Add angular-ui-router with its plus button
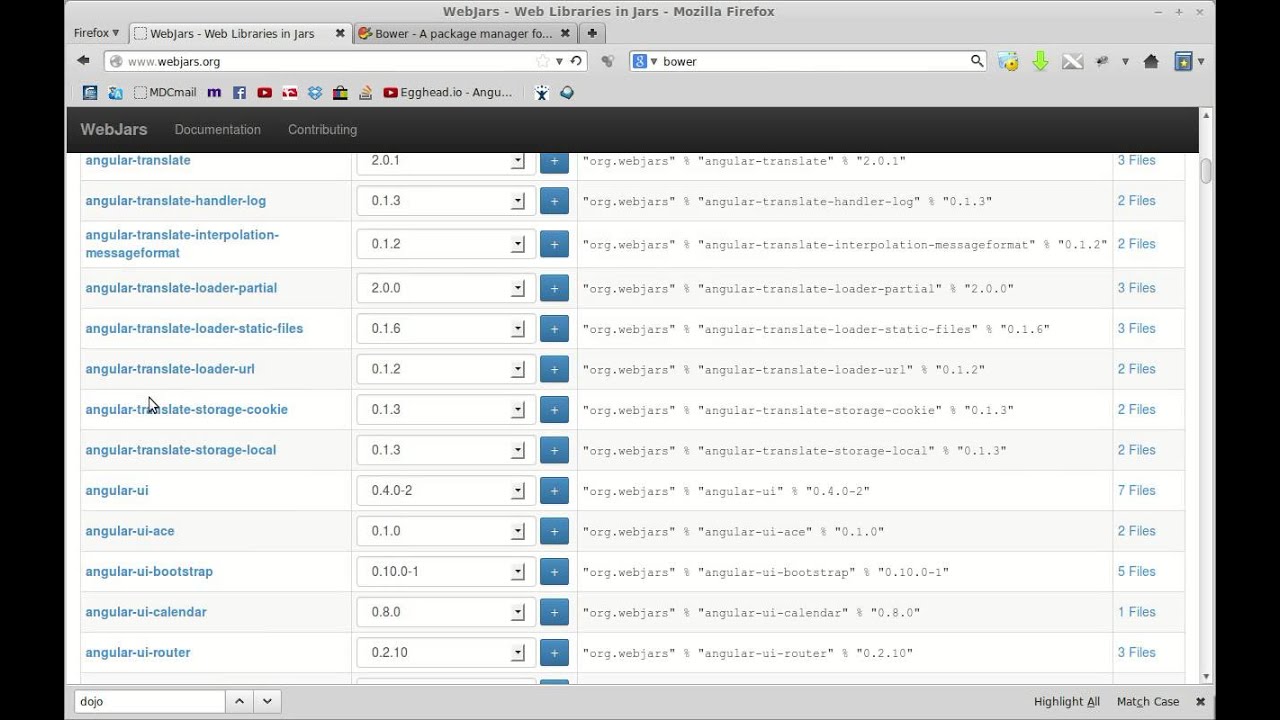Image resolution: width=1280 pixels, height=720 pixels. pyautogui.click(x=554, y=653)
